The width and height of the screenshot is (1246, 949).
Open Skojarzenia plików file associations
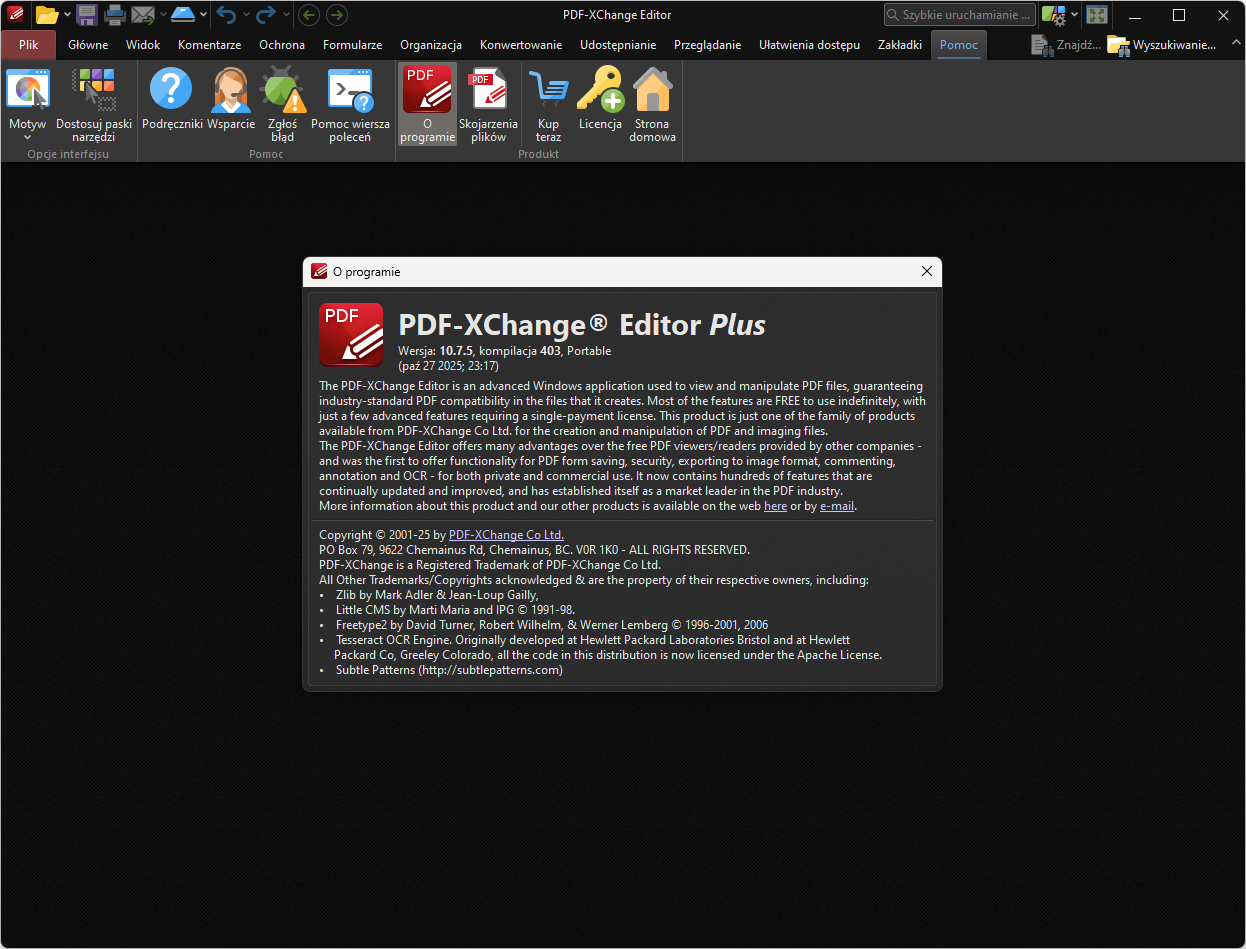click(488, 103)
